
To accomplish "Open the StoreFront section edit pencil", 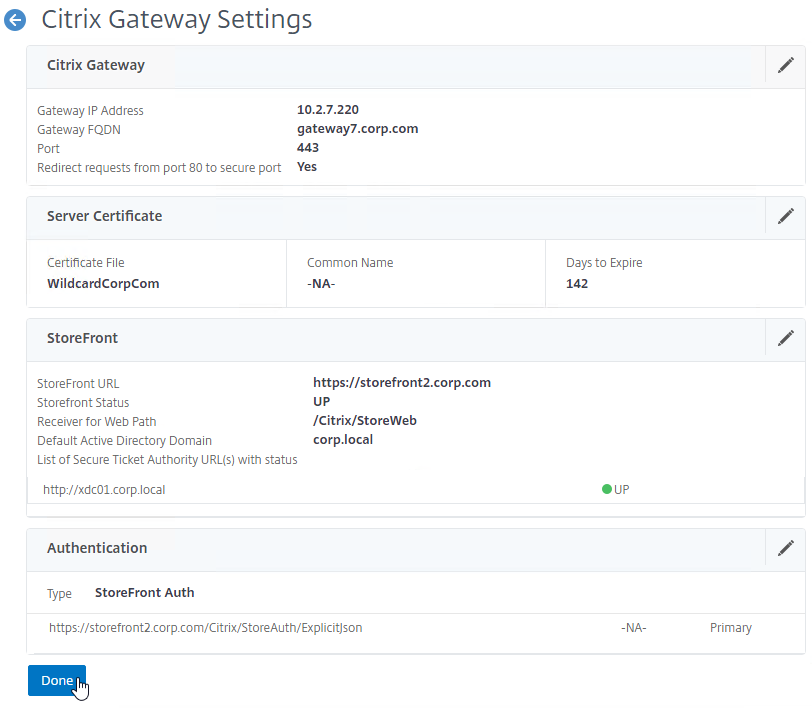I will click(x=786, y=338).
